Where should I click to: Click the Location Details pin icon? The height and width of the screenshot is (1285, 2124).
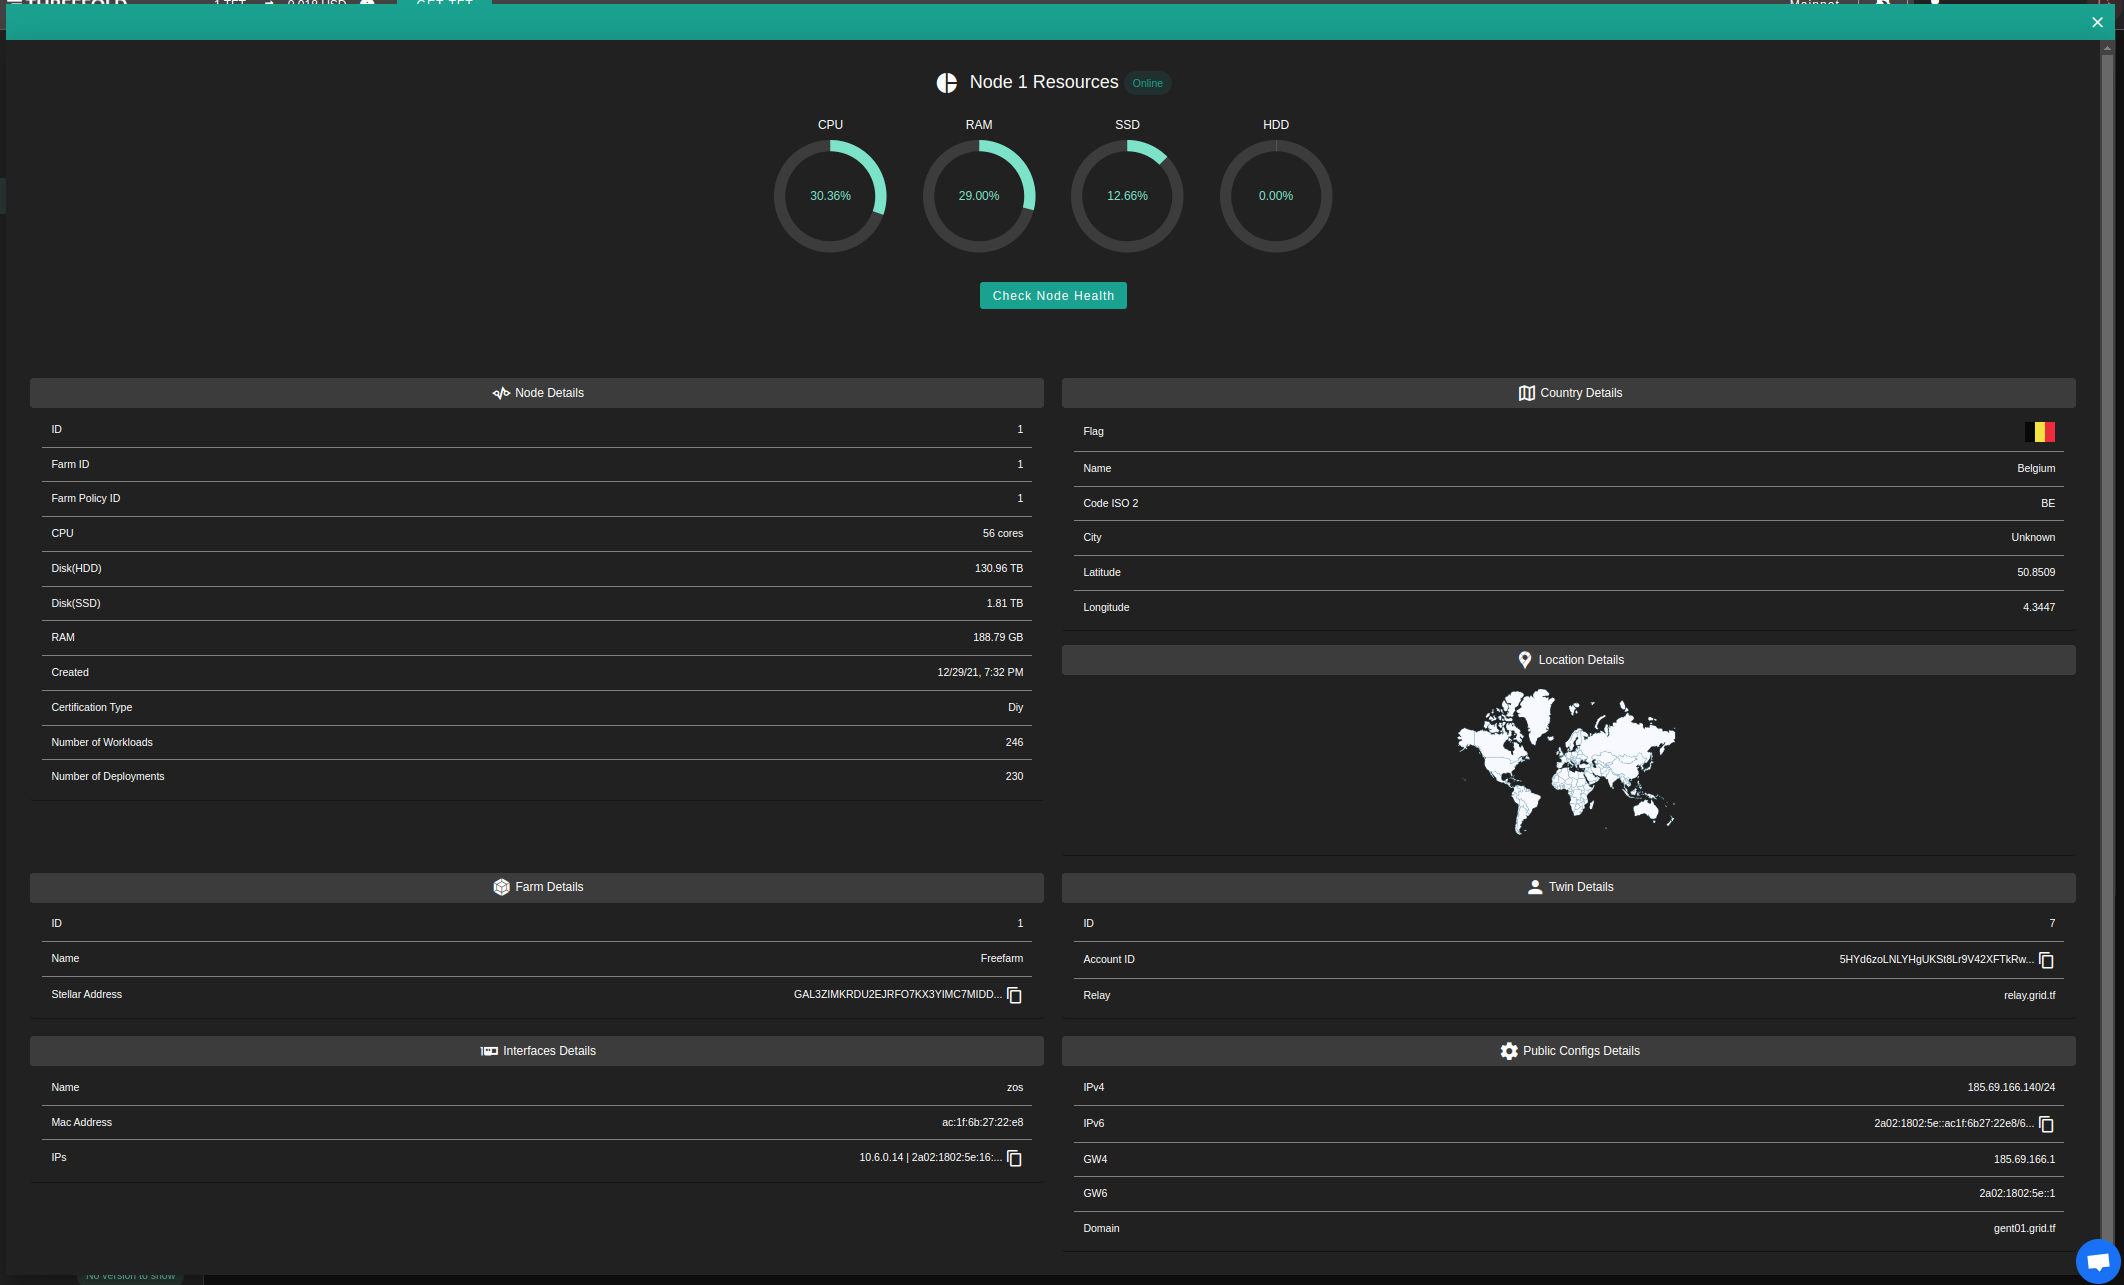[x=1524, y=660]
